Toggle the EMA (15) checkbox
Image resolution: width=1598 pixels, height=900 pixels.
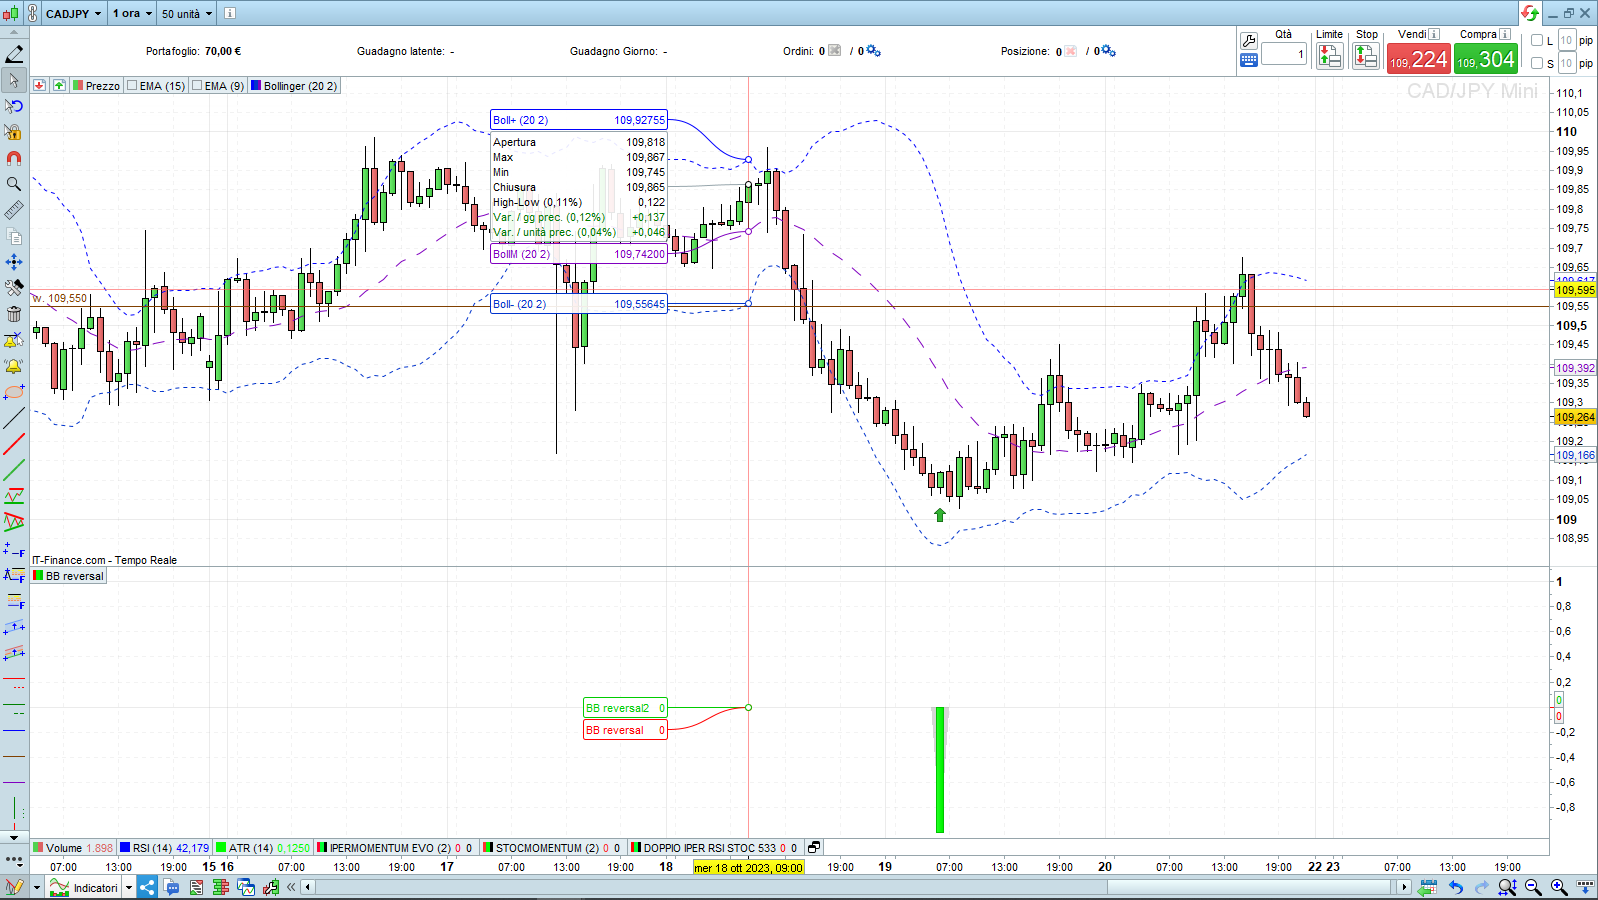tap(132, 86)
